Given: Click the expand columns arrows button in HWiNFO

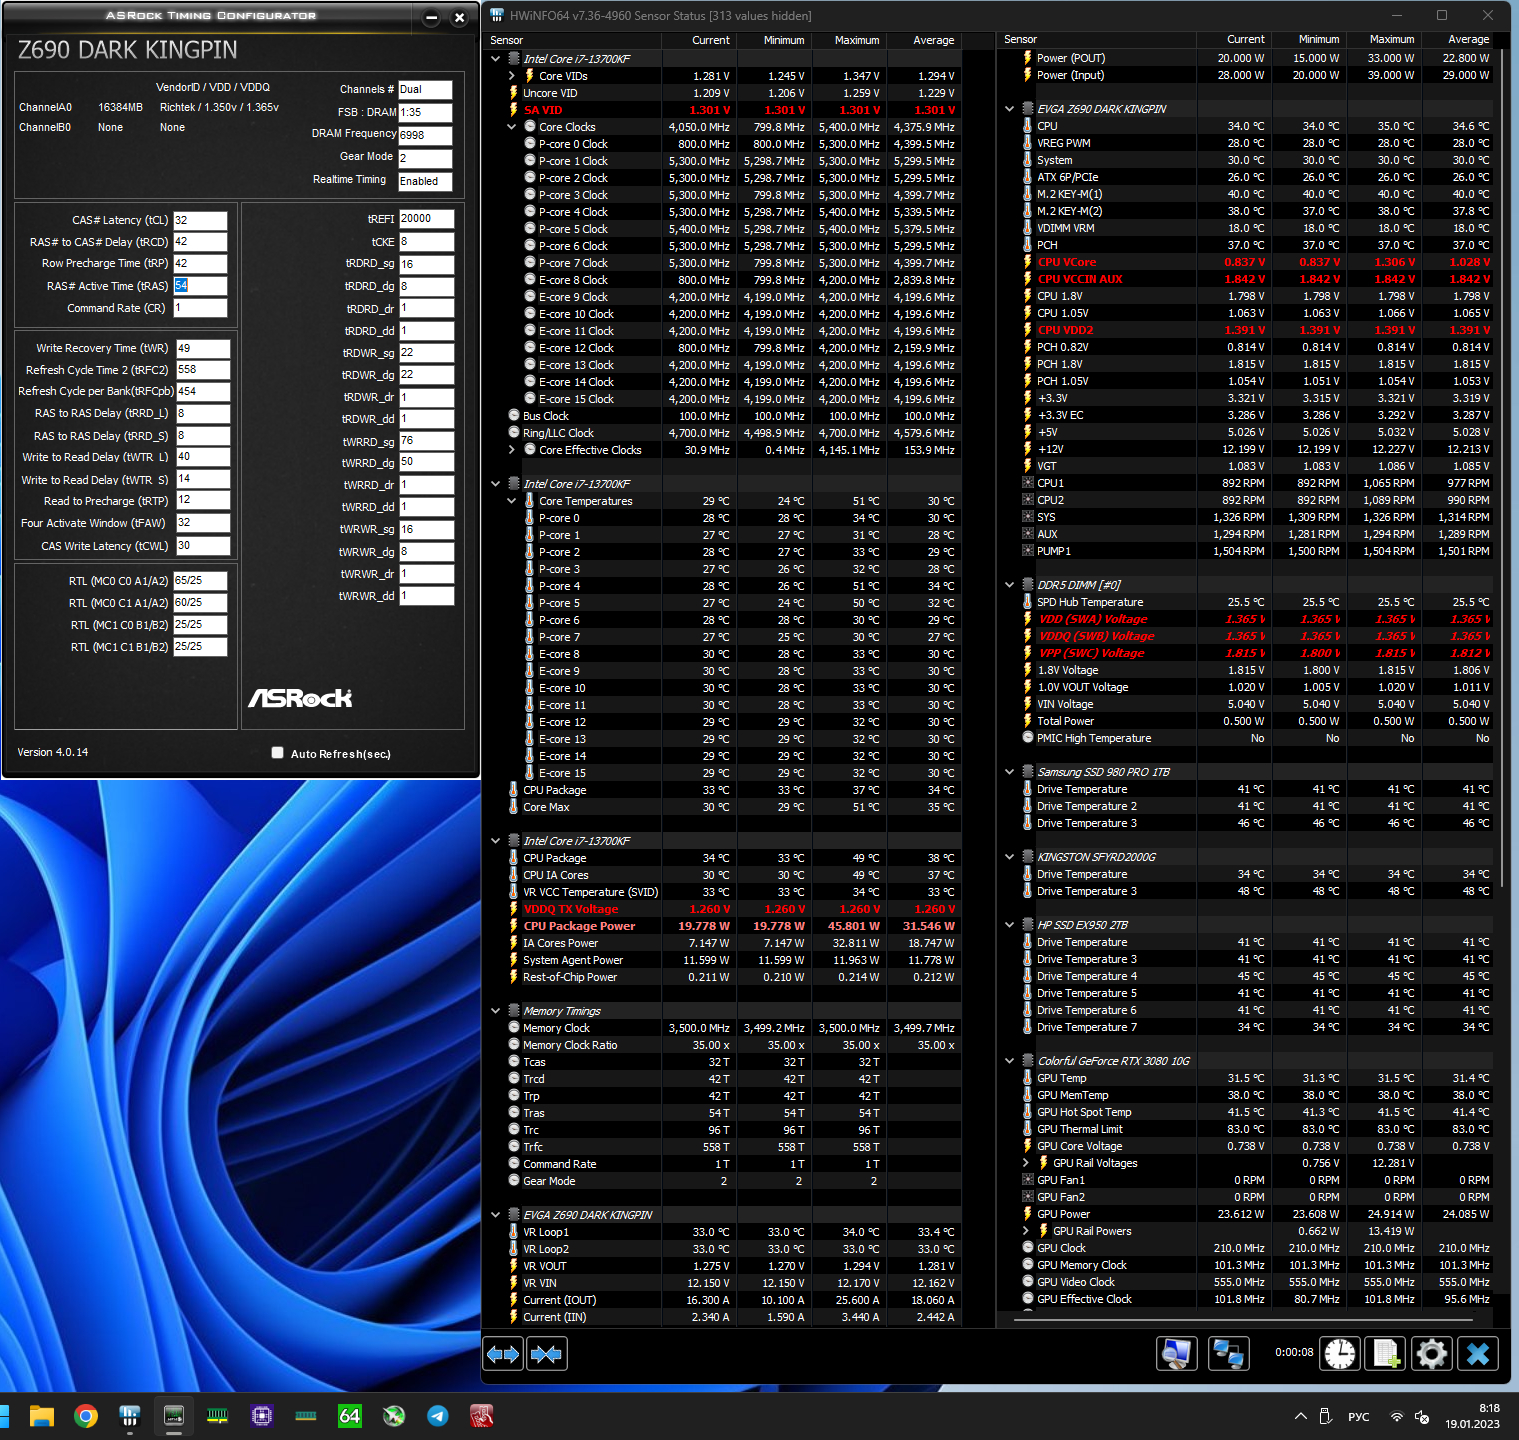Looking at the screenshot, I should tap(503, 1354).
